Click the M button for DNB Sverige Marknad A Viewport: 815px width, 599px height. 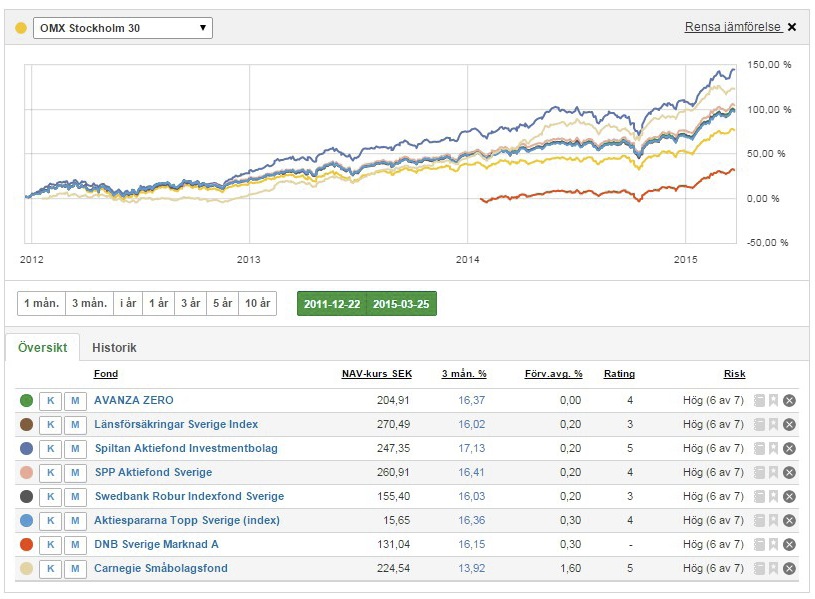[x=75, y=545]
